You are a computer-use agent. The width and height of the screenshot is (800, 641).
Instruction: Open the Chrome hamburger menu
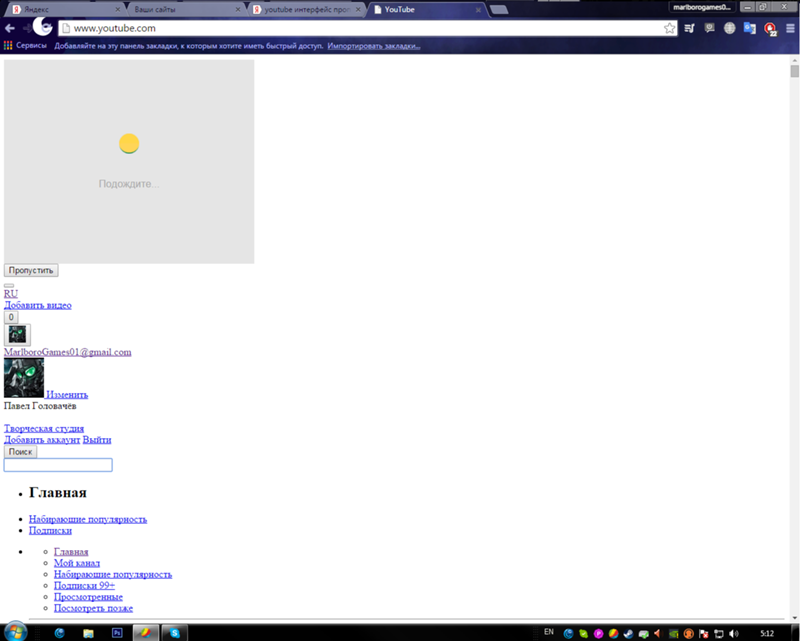(790, 28)
